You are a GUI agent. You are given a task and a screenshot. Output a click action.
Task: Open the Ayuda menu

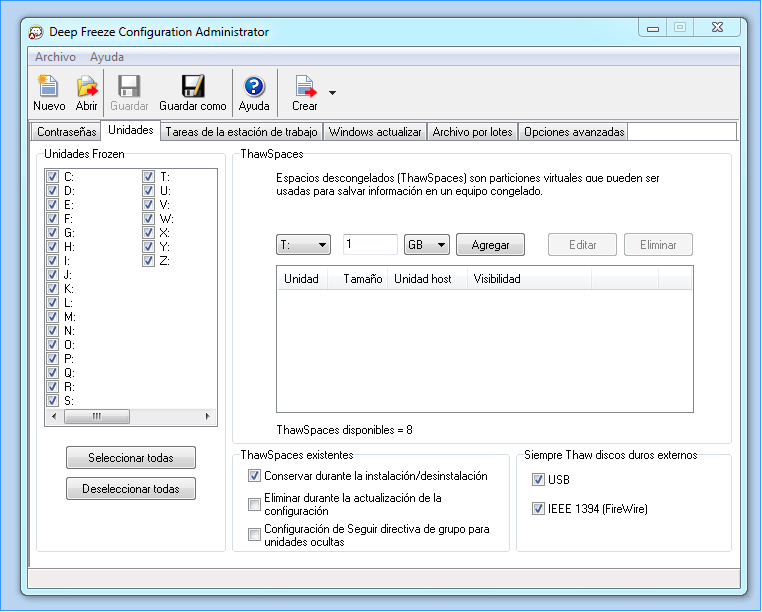[x=106, y=57]
